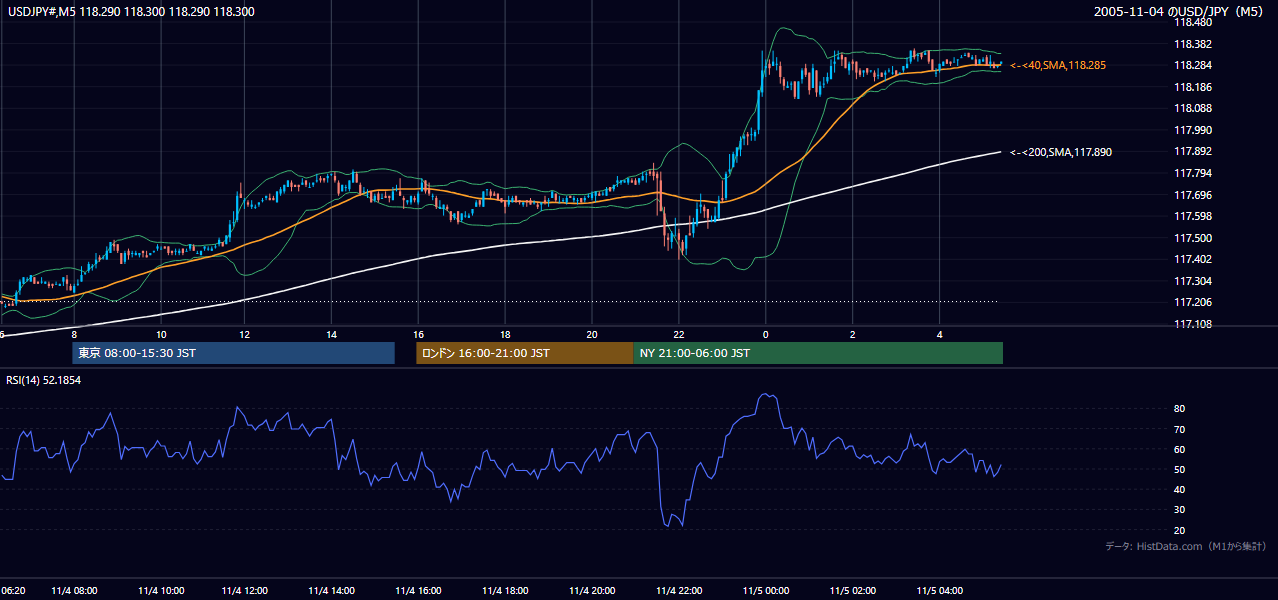Click the 117.206 price axis label

click(1192, 303)
